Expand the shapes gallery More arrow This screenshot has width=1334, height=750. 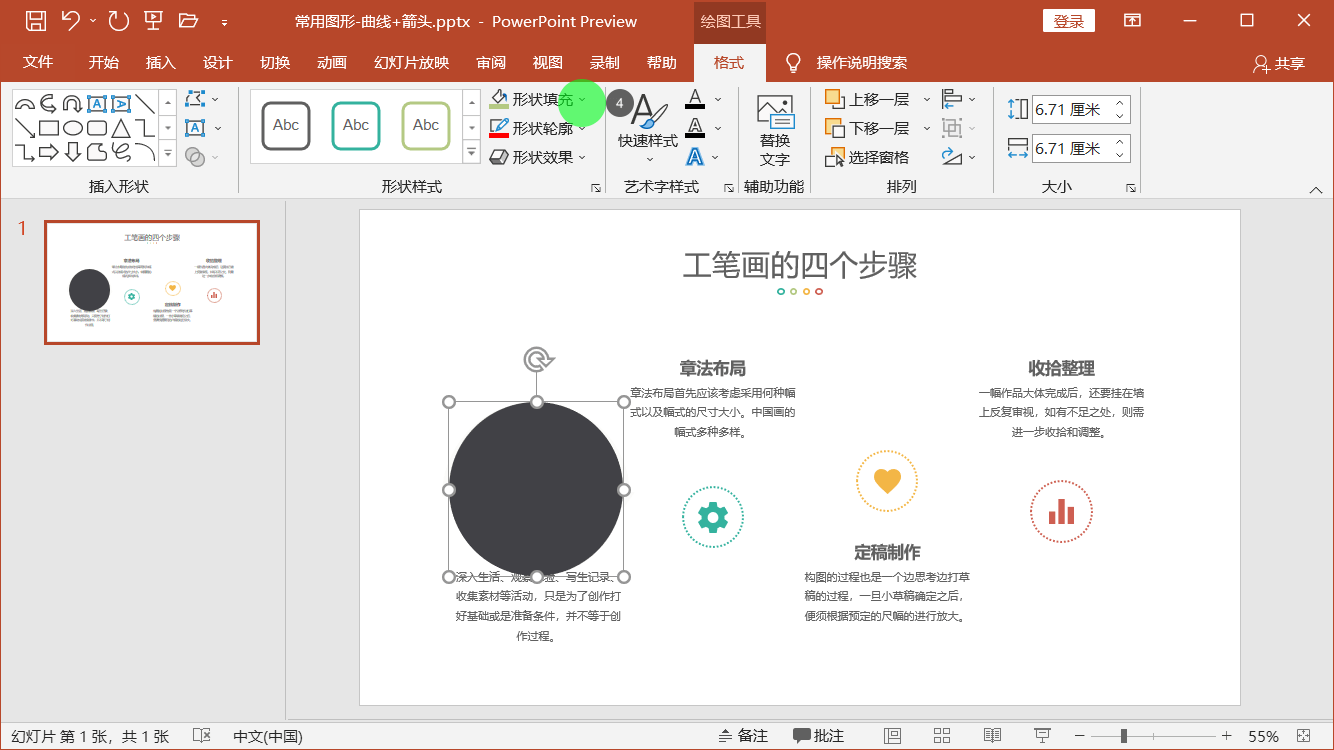pyautogui.click(x=168, y=153)
